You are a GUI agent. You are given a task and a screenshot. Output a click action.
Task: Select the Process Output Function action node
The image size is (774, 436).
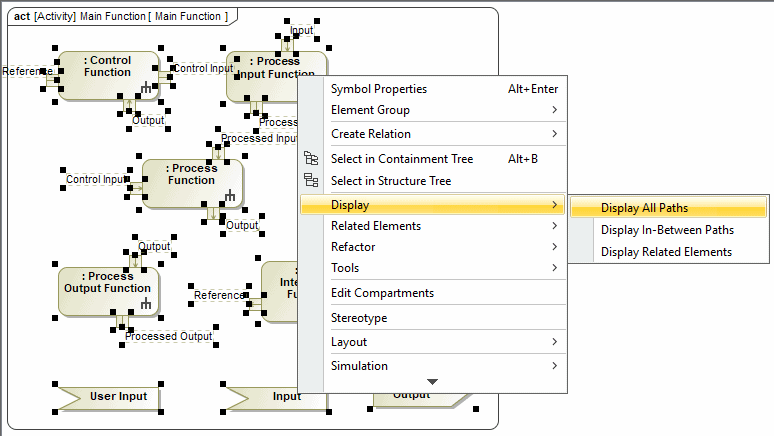109,291
